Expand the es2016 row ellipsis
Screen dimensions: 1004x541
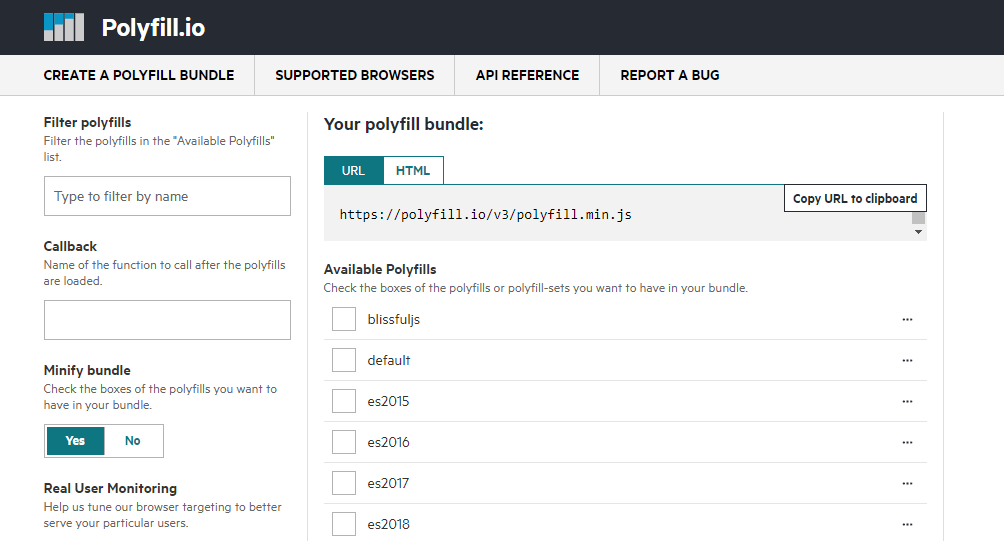tap(907, 442)
